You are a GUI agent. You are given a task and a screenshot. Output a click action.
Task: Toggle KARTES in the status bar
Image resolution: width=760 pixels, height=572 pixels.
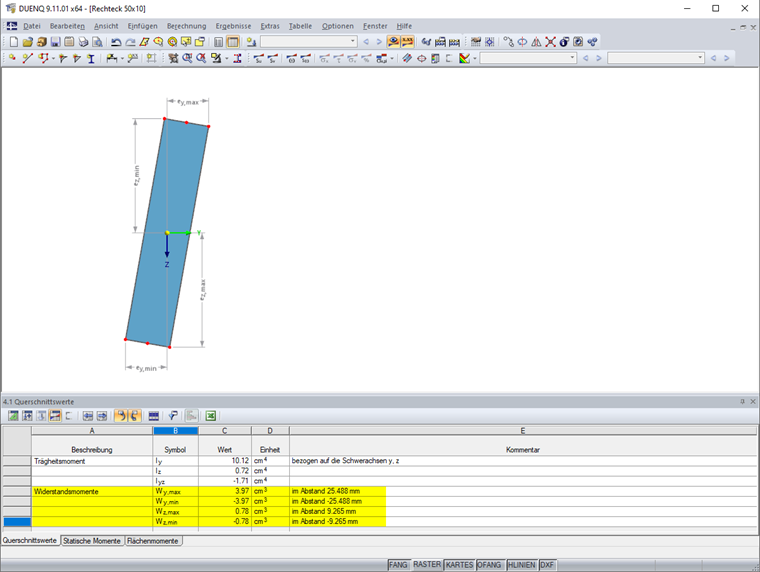(x=459, y=565)
